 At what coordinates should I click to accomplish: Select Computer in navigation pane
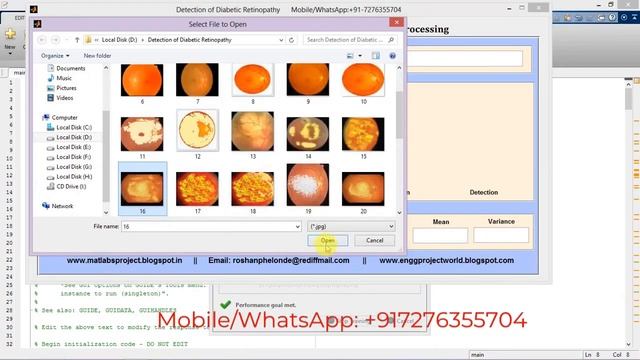(60, 117)
